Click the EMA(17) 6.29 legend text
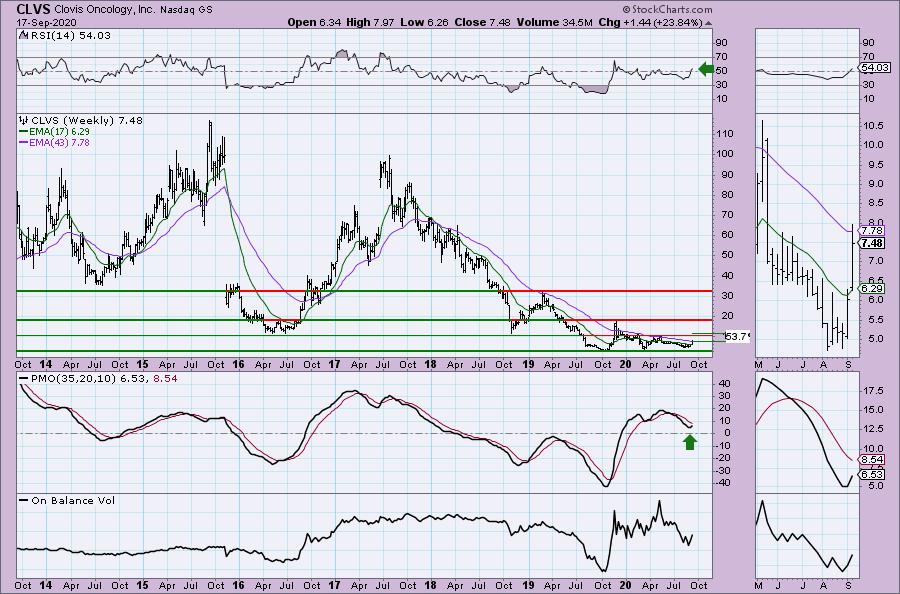The width and height of the screenshot is (900, 594). (59, 131)
